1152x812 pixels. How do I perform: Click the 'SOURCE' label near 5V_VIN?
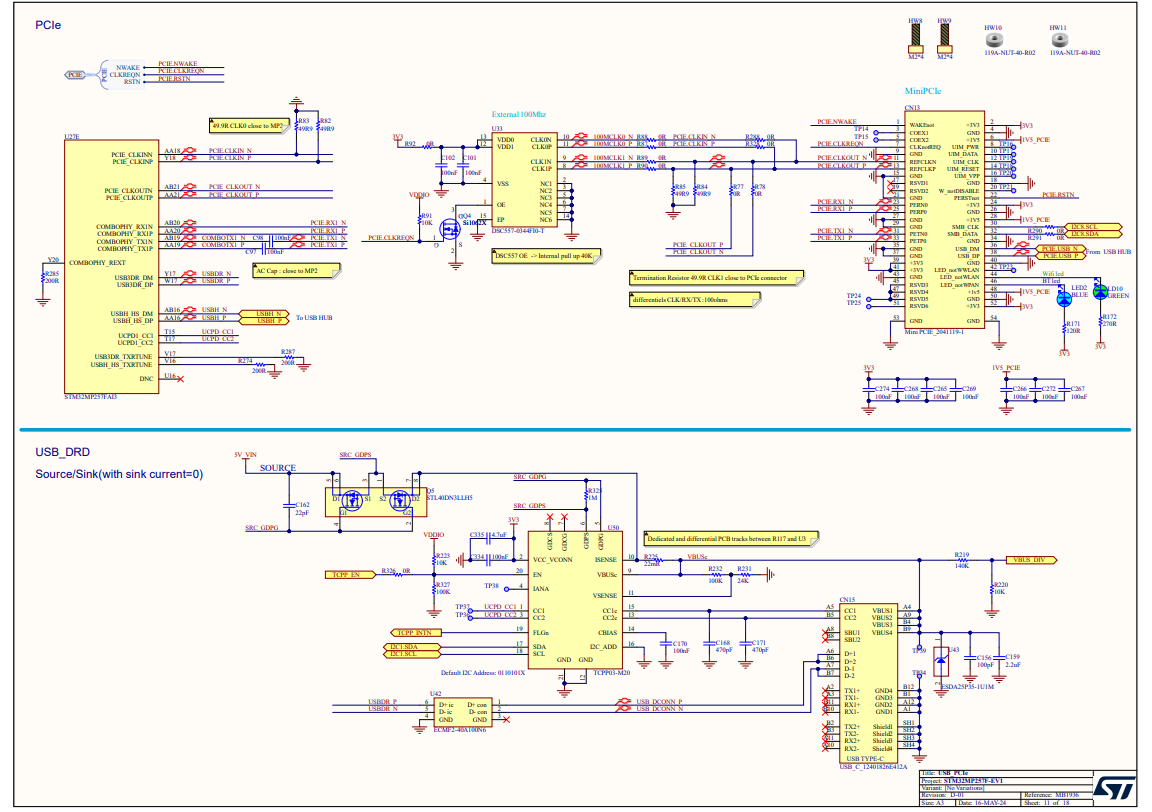click(x=278, y=468)
